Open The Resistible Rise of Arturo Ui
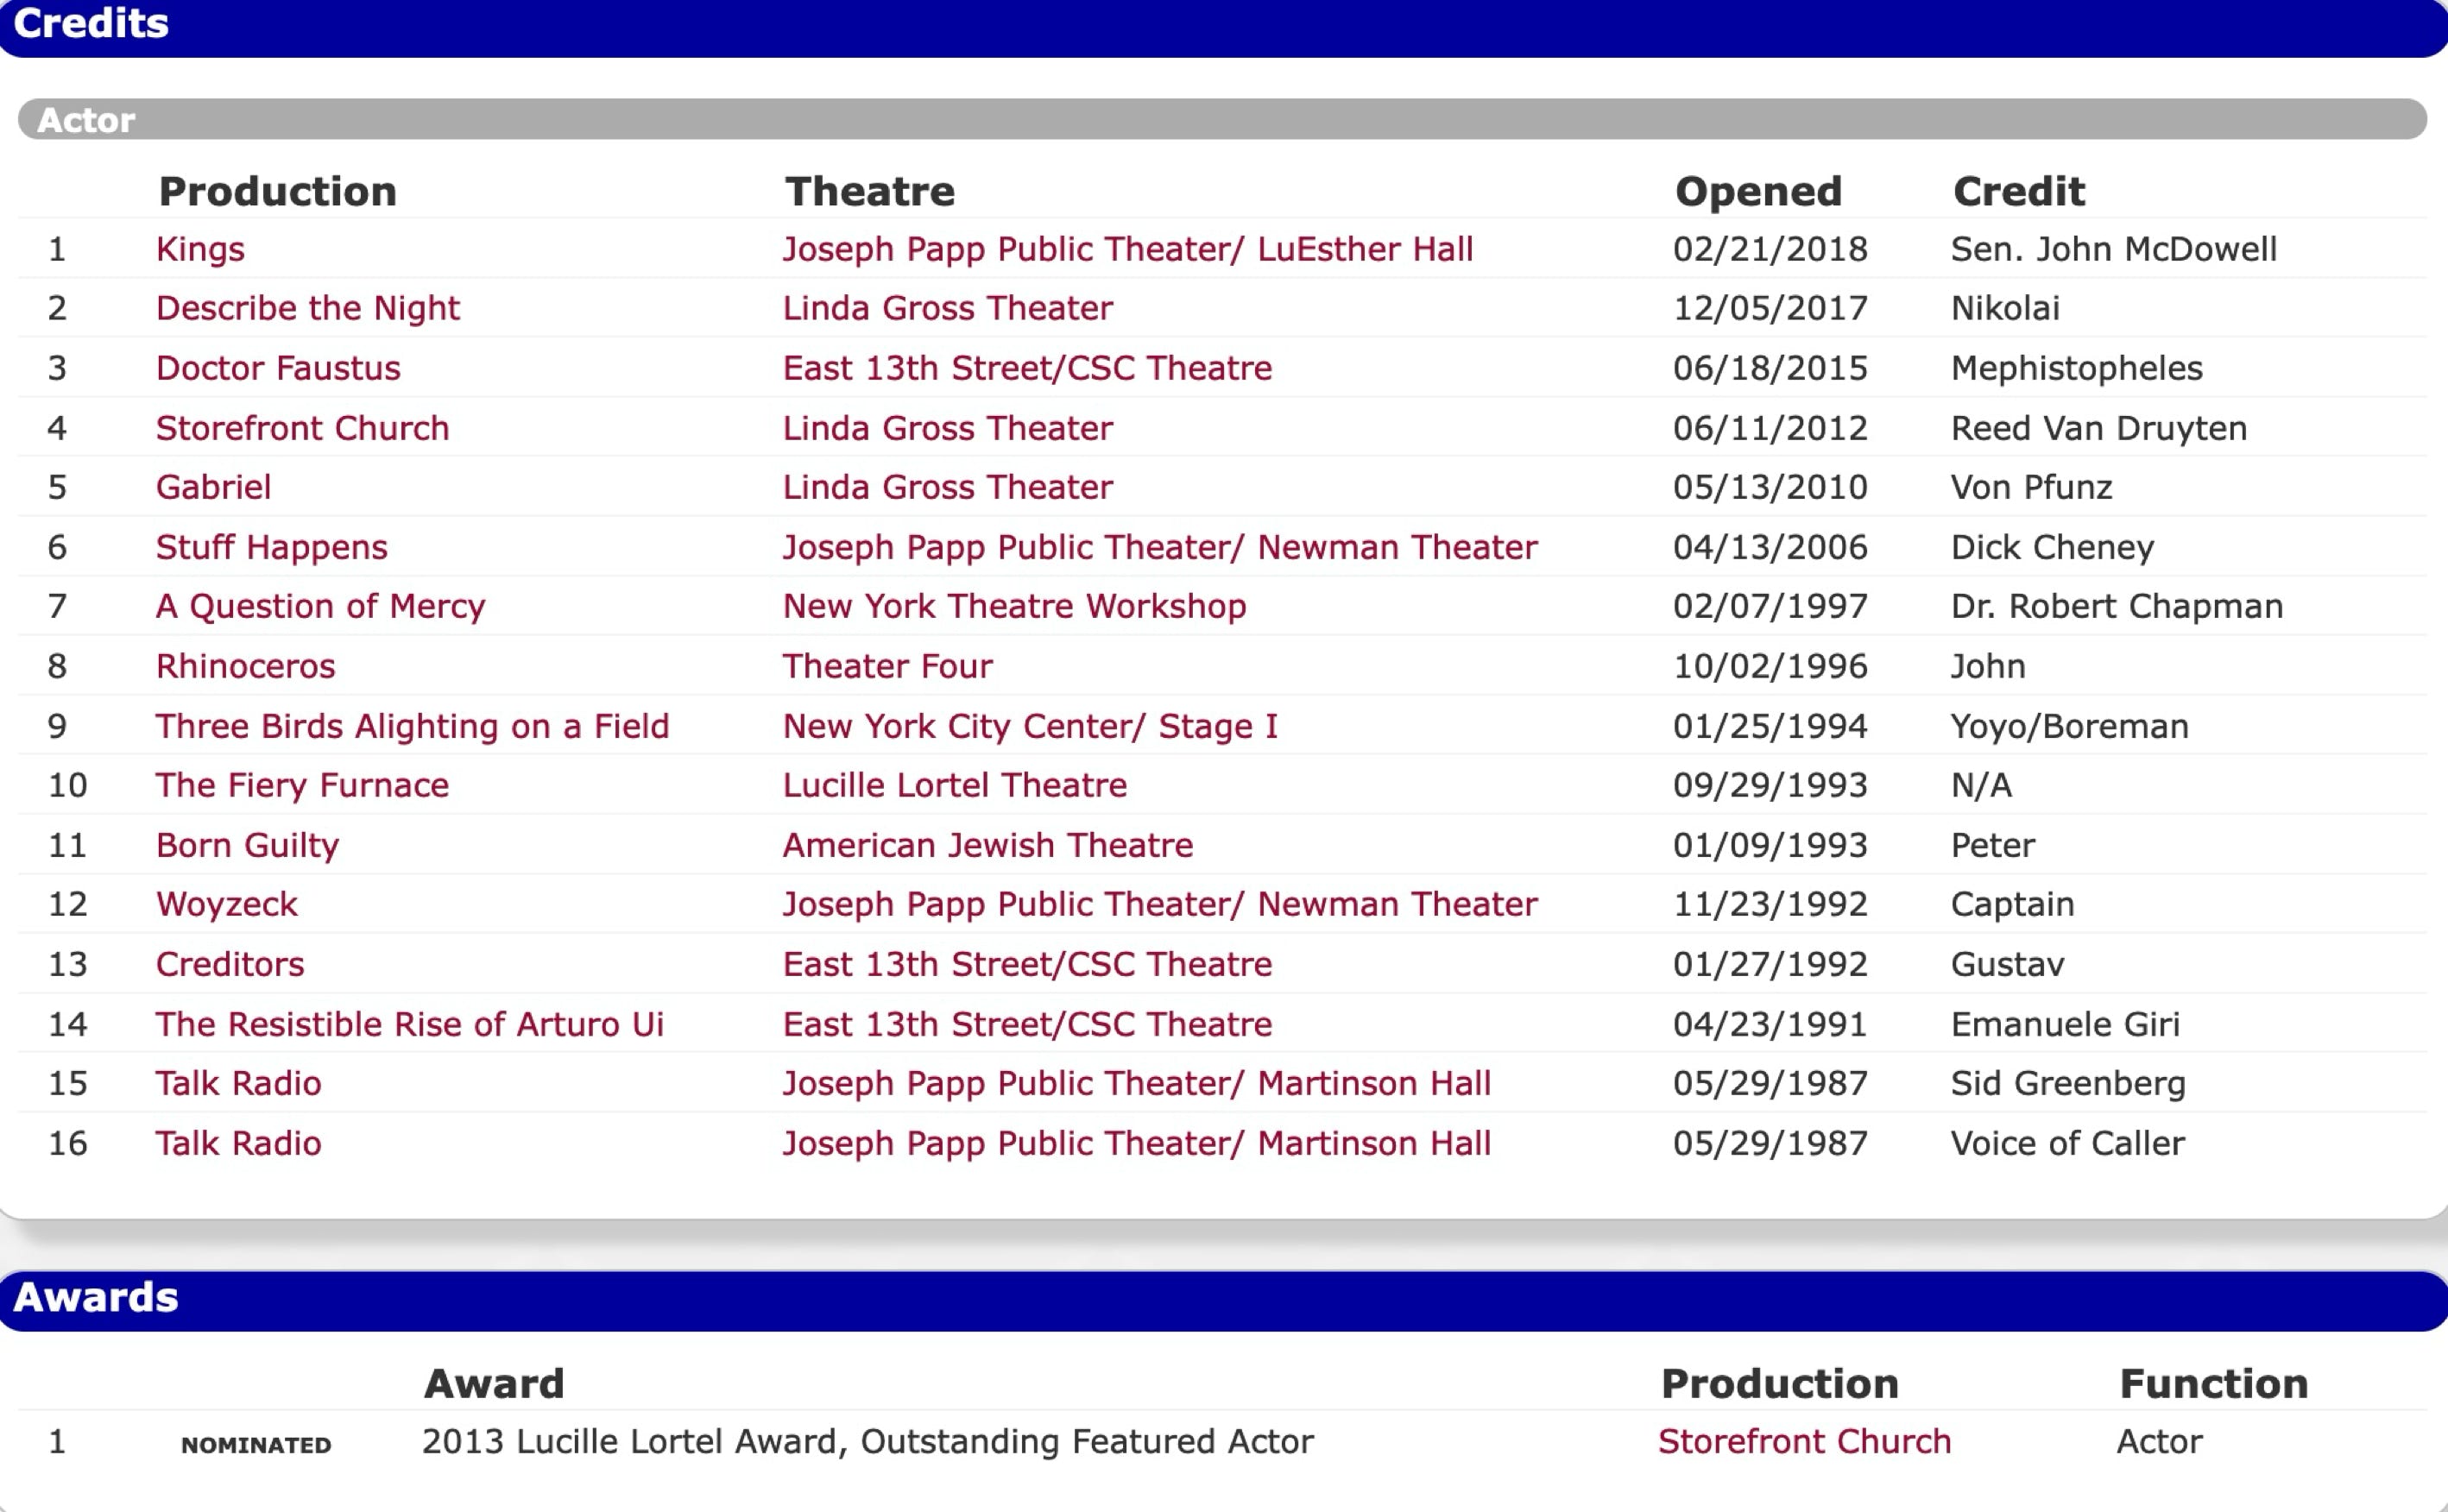The image size is (2448, 1512). (x=409, y=1024)
